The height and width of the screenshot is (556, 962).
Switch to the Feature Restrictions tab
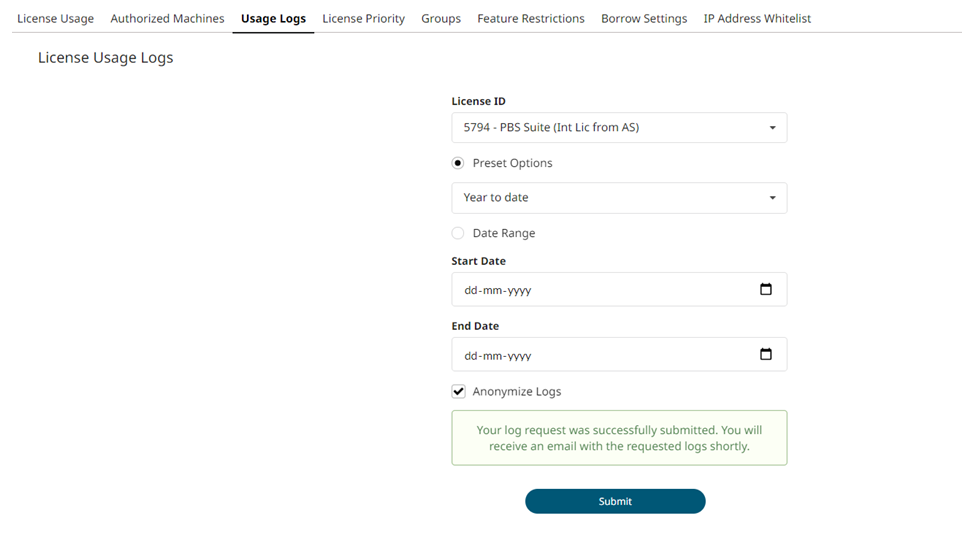point(530,19)
